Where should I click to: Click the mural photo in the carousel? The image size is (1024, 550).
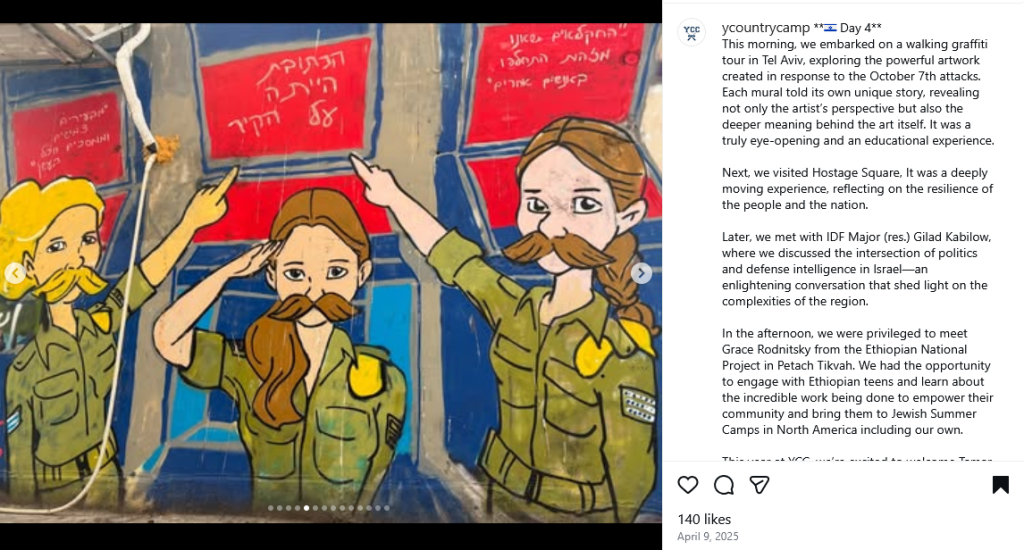[x=330, y=273]
